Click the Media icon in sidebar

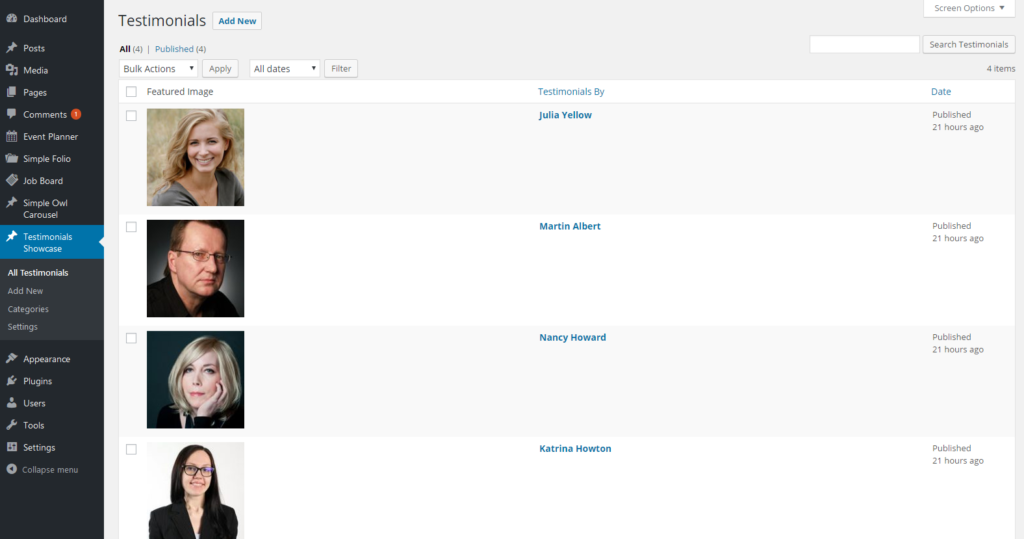pyautogui.click(x=12, y=70)
